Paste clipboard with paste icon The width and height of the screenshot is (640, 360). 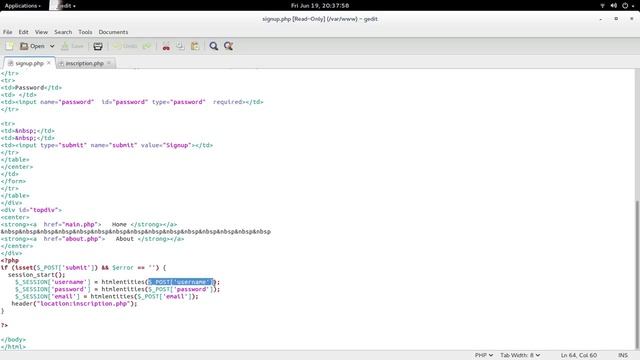(195, 46)
